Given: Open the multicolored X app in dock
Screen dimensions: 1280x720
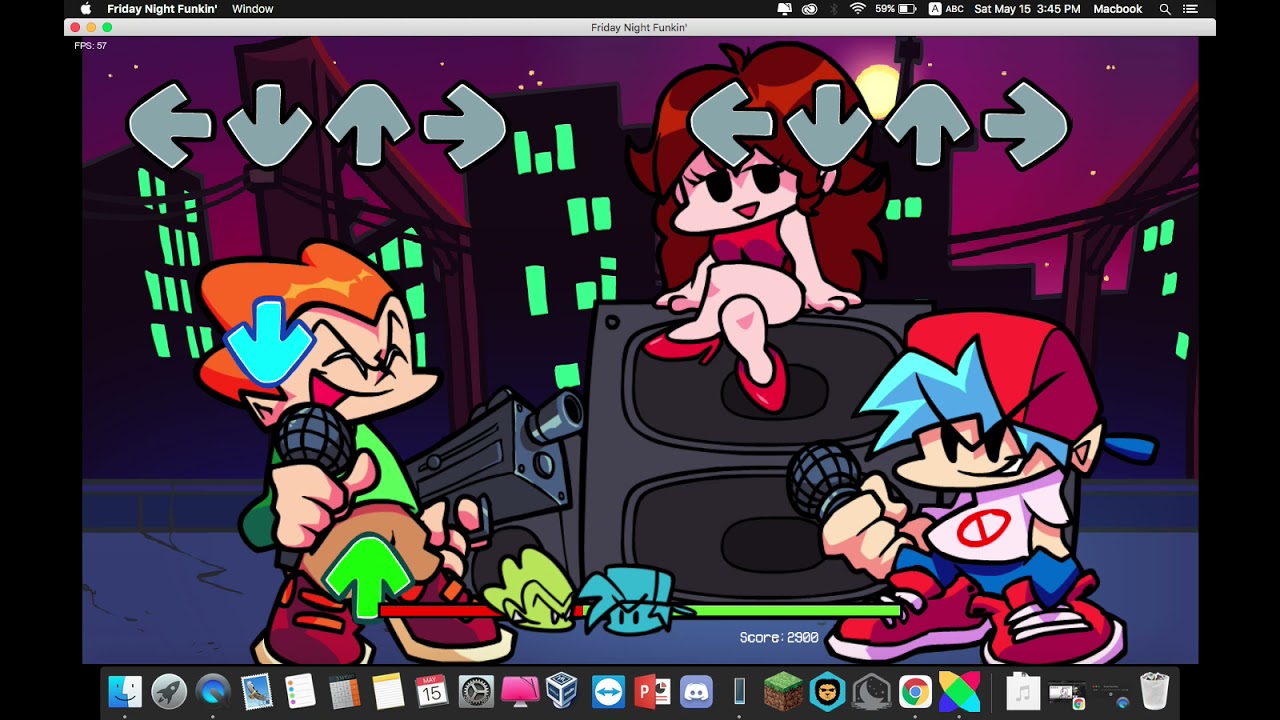Looking at the screenshot, I should point(959,691).
